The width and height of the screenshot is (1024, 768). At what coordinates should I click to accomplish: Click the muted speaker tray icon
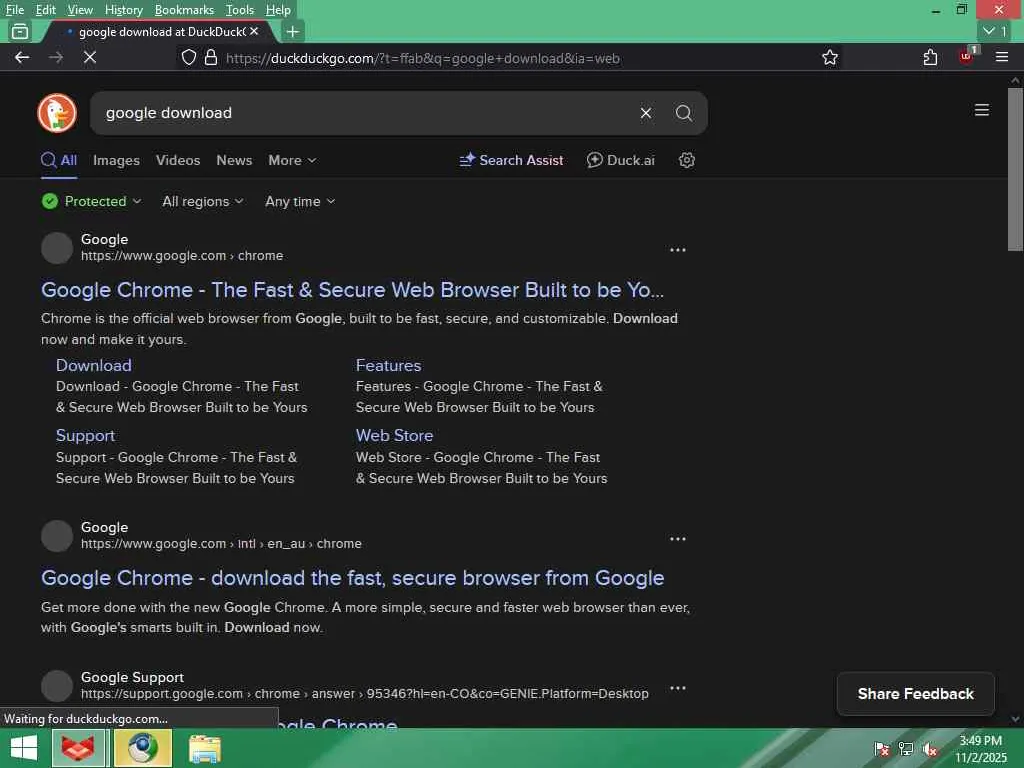tap(930, 749)
